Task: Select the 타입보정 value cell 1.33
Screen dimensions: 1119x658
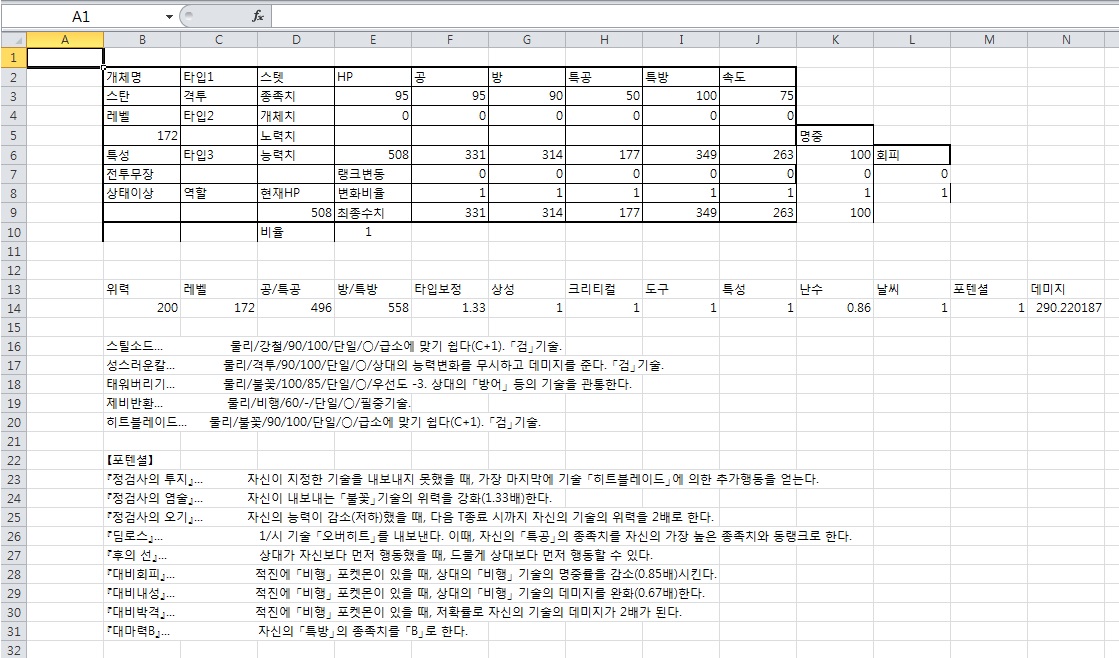Action: pos(450,308)
